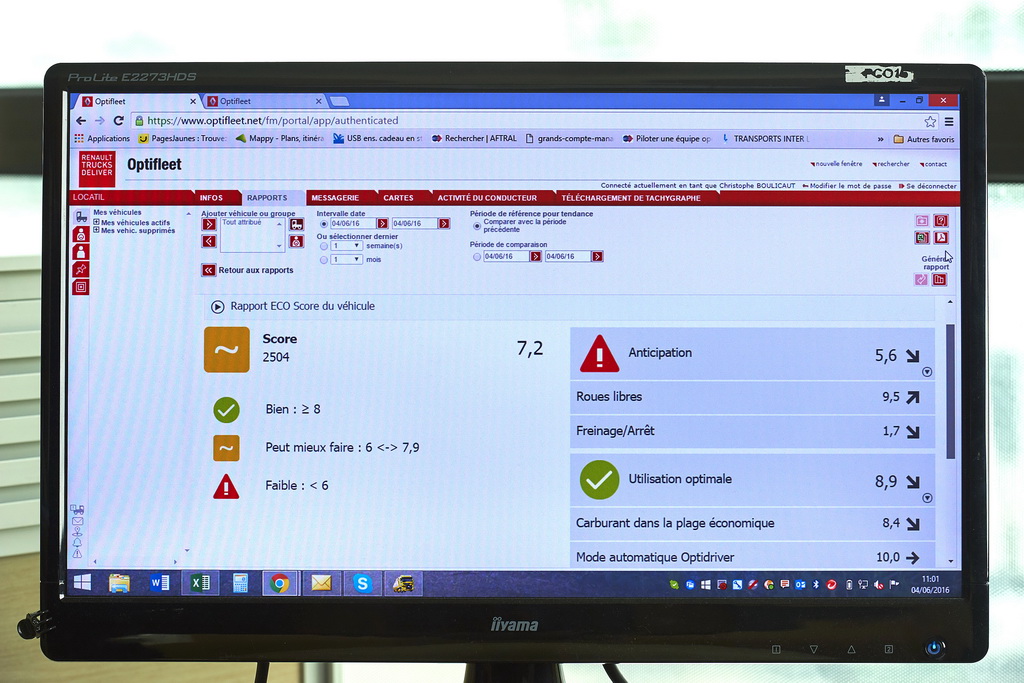Screen dimensions: 1024x683
Task: Export the report to Excel
Action: (x=921, y=238)
